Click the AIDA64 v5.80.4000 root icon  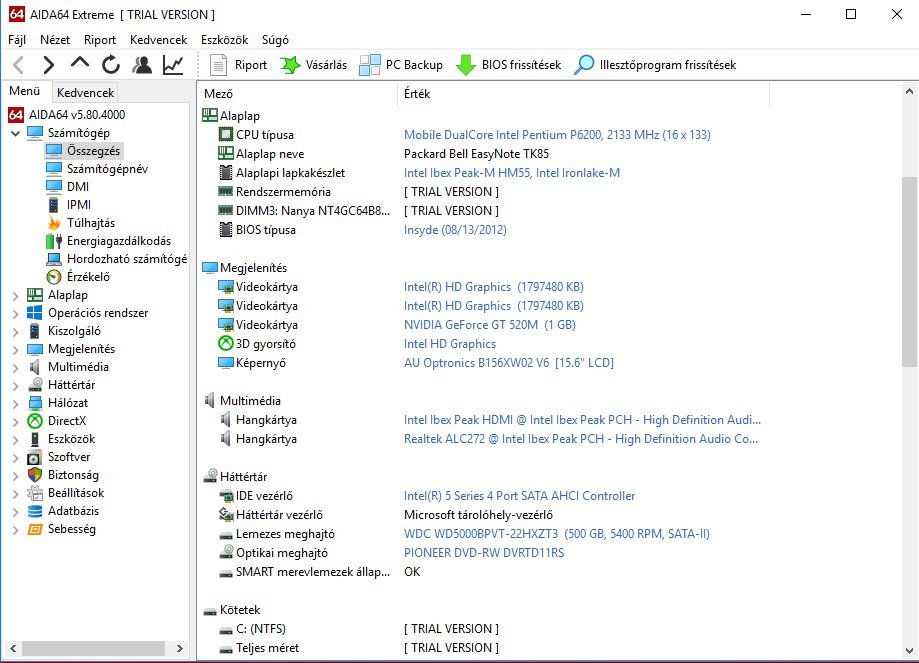point(16,114)
